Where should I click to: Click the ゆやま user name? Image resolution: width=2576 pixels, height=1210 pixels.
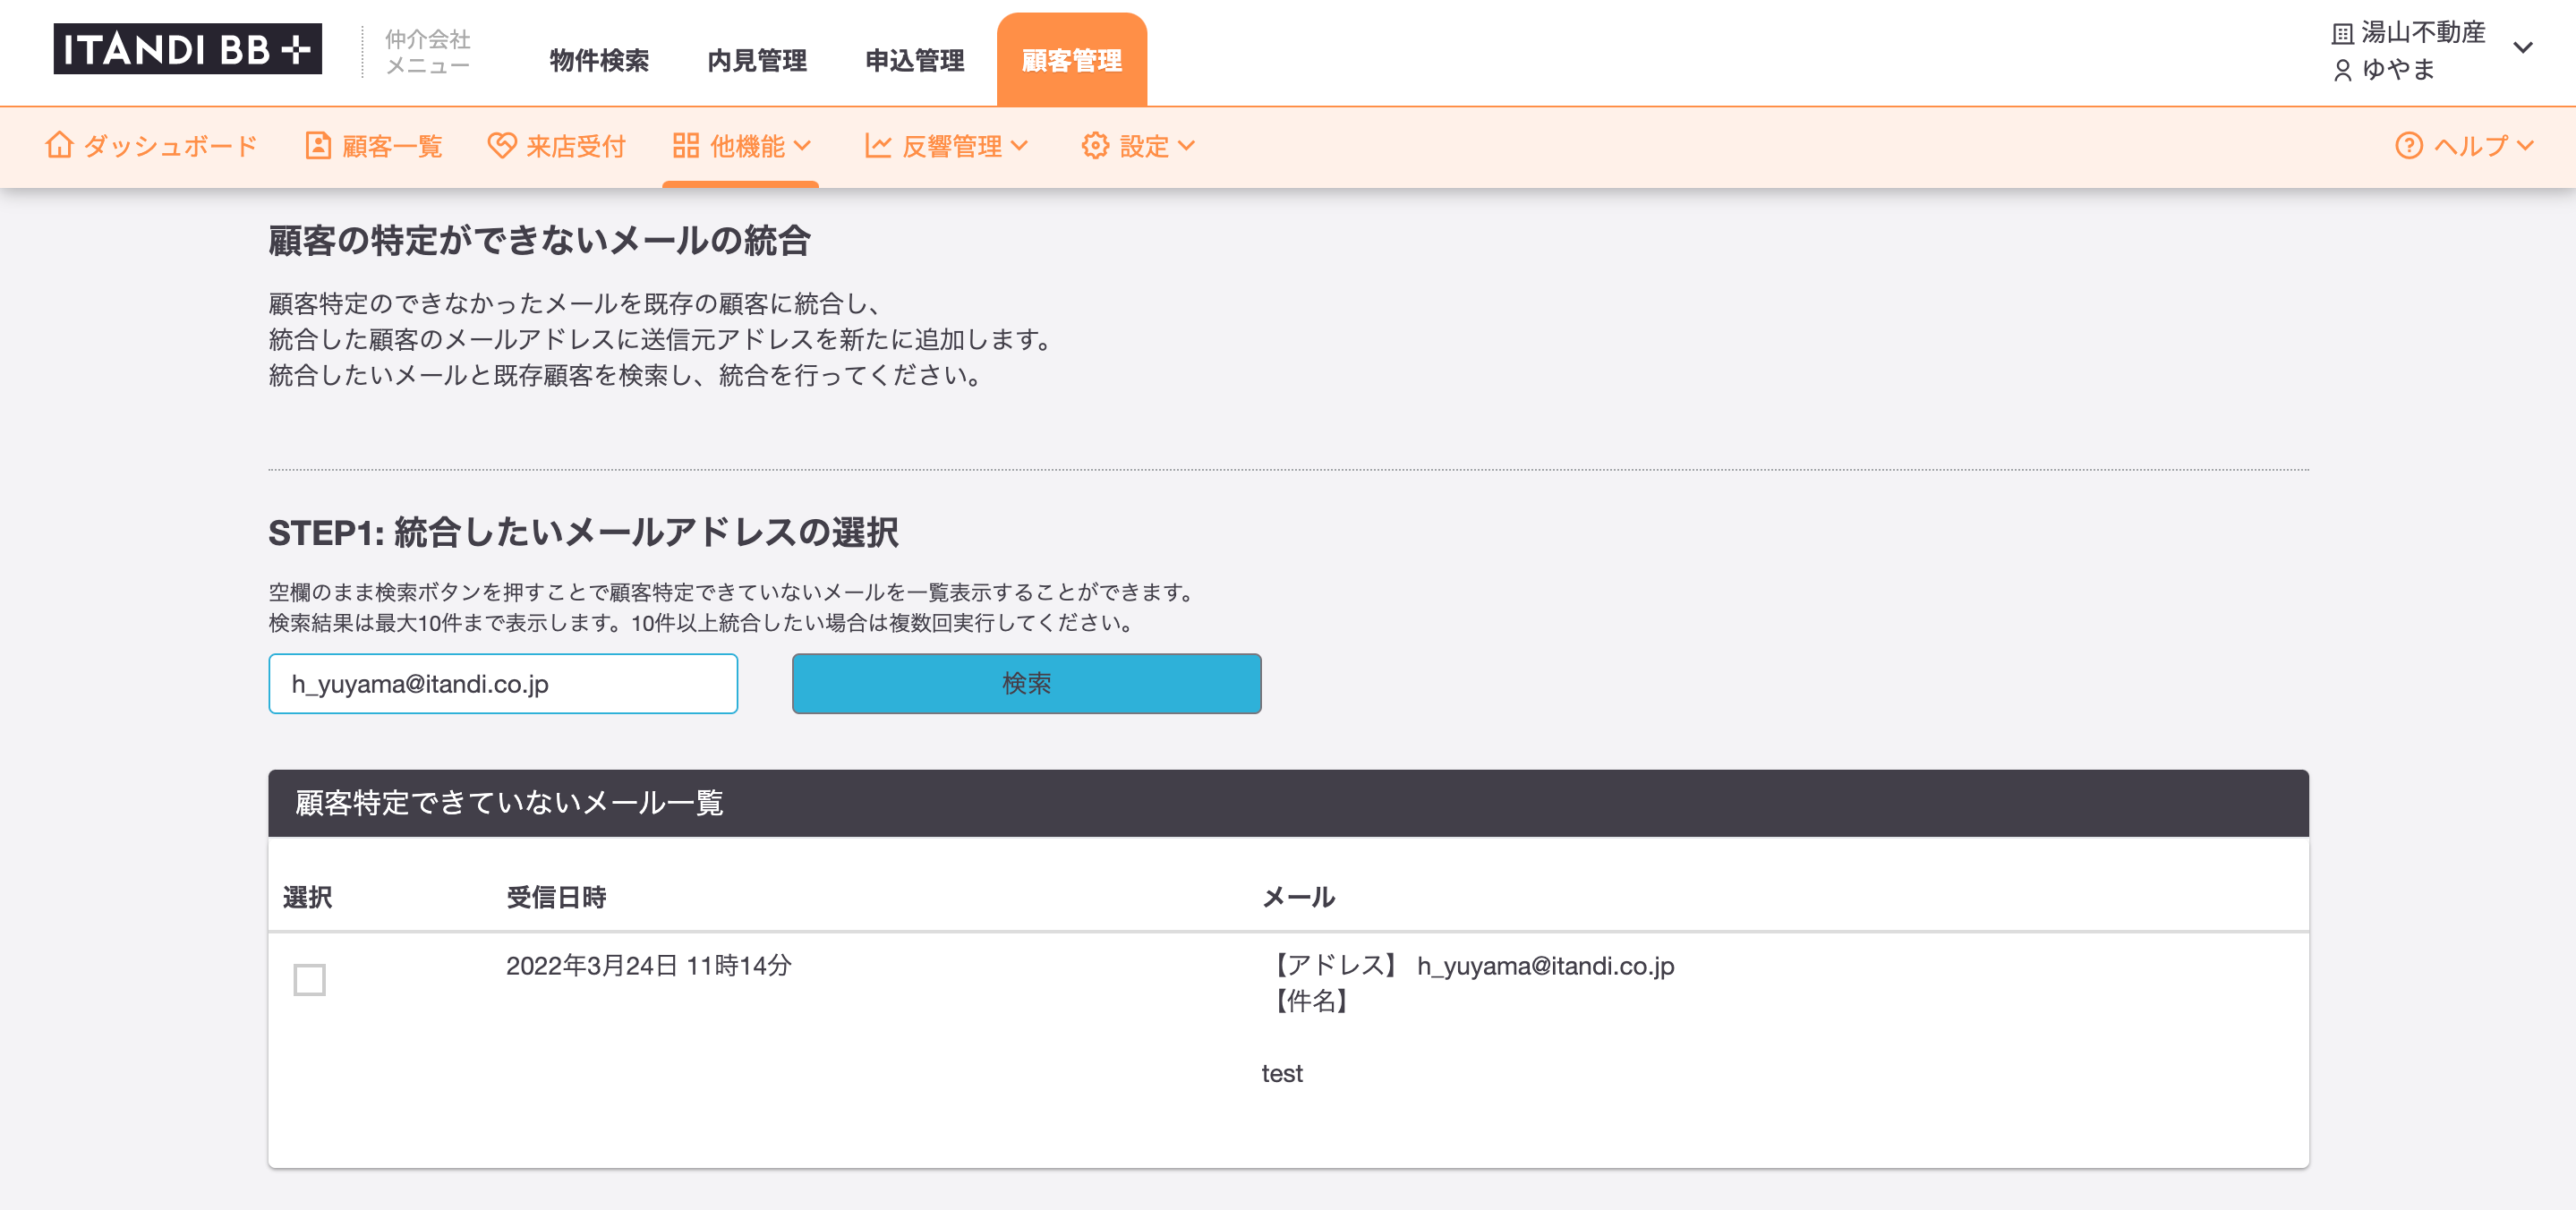point(2398,69)
